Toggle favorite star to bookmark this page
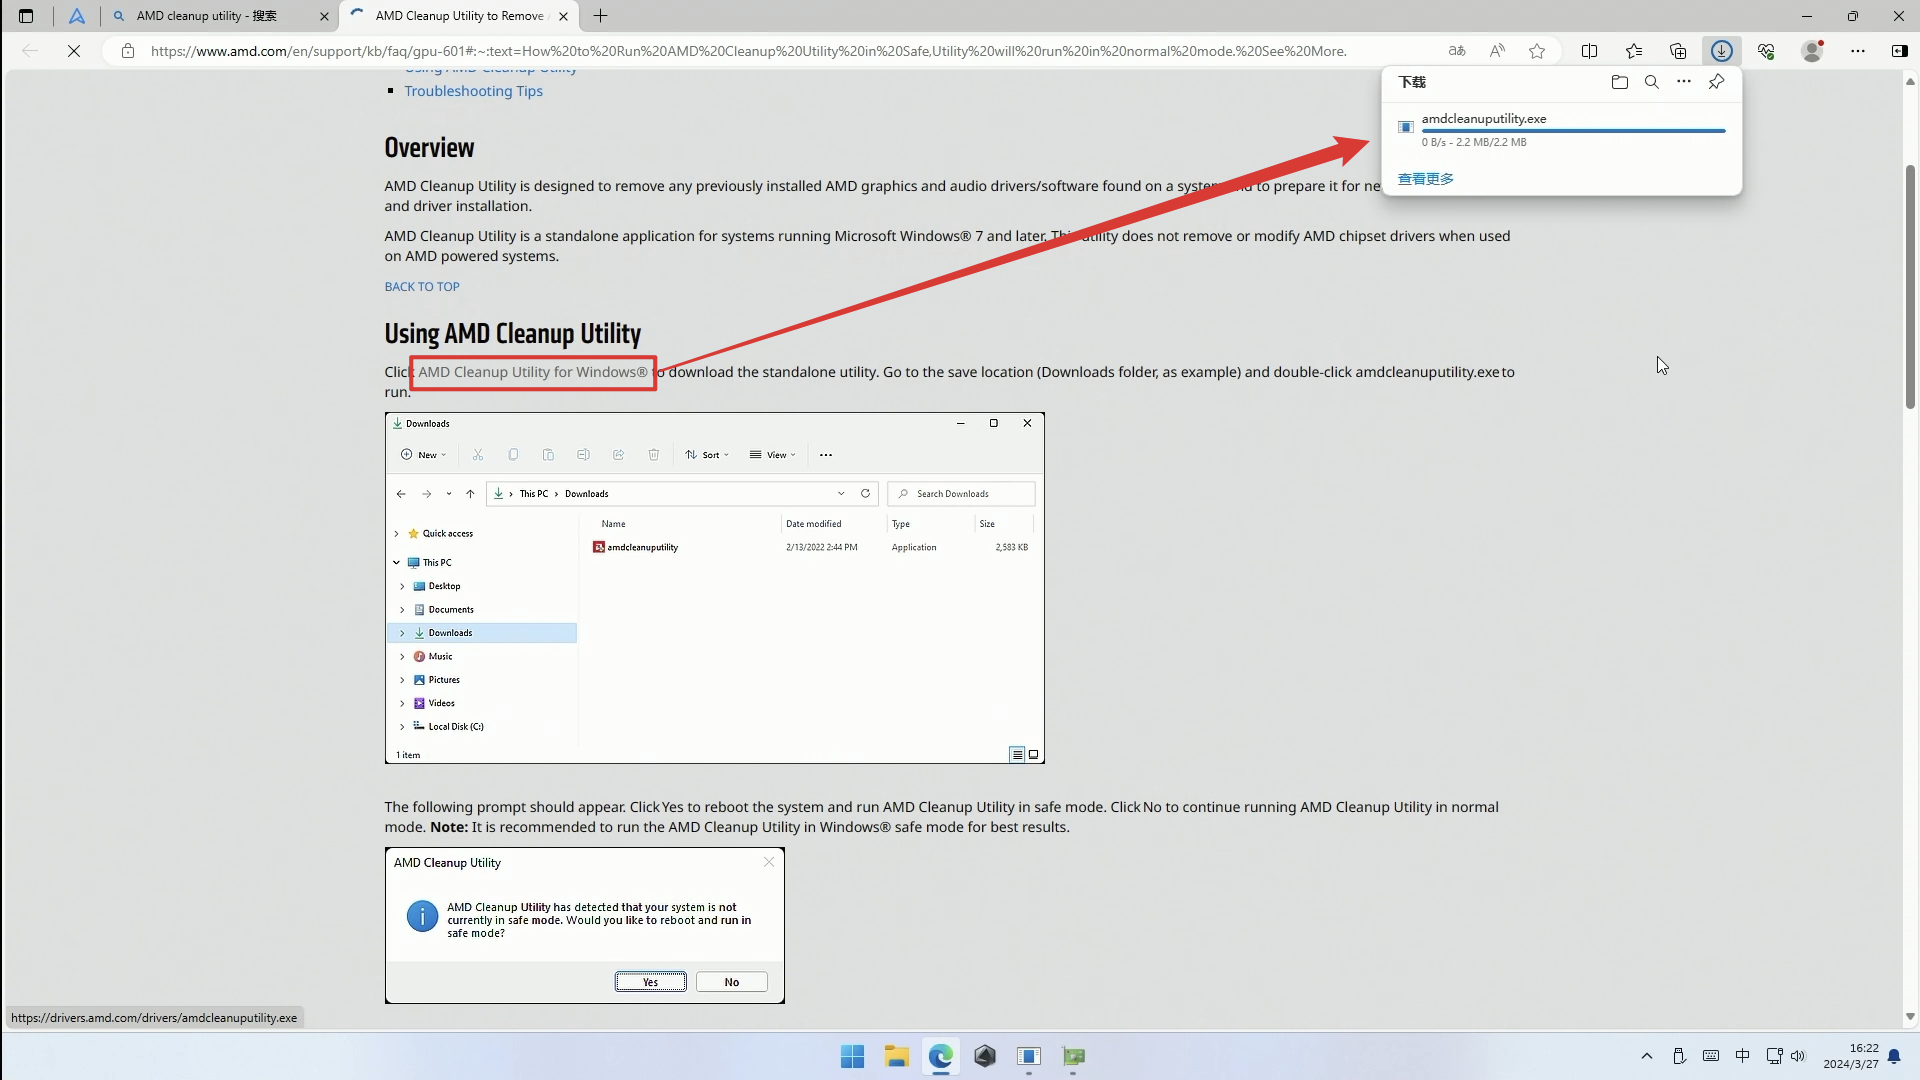Image resolution: width=1920 pixels, height=1080 pixels. [1537, 50]
